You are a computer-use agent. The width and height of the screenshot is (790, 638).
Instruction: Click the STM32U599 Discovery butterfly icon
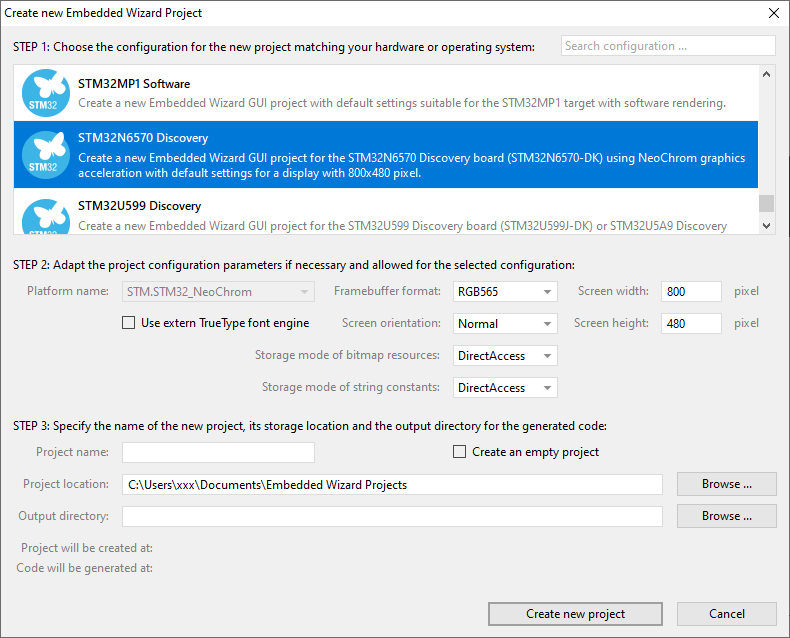(x=44, y=217)
